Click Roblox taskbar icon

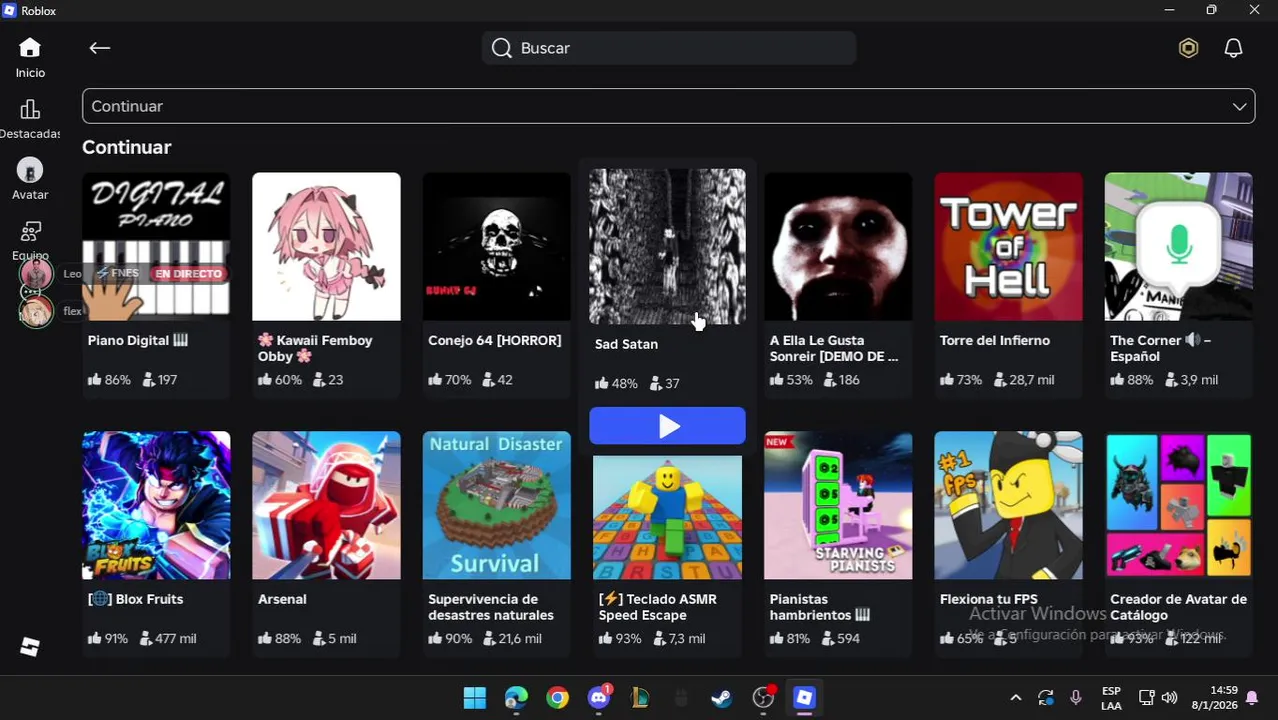804,698
